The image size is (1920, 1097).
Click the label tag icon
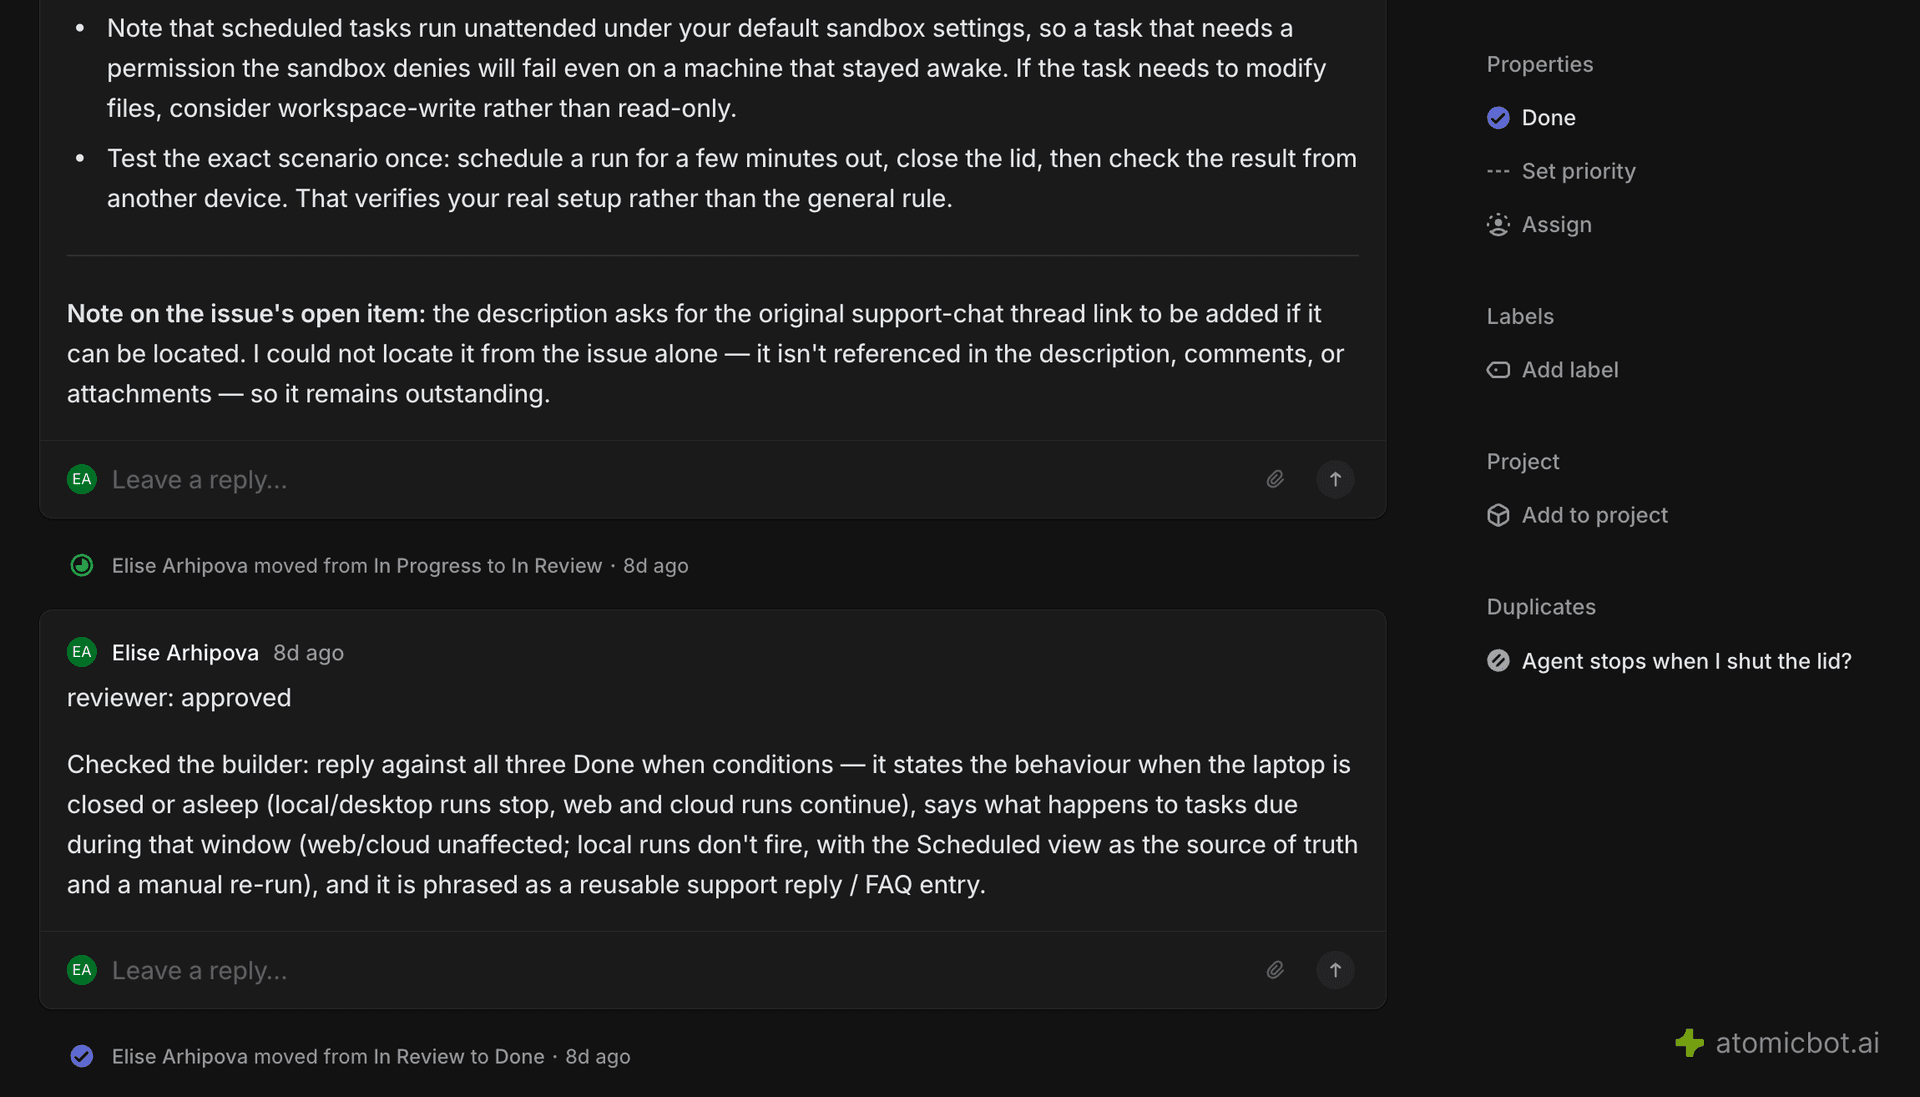(x=1498, y=370)
